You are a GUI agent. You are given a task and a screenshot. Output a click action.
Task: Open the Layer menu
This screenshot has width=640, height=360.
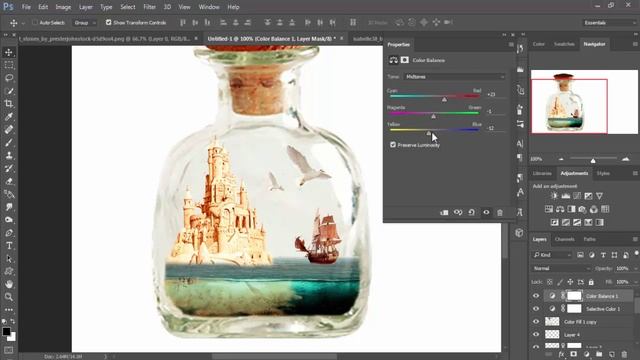tap(85, 7)
